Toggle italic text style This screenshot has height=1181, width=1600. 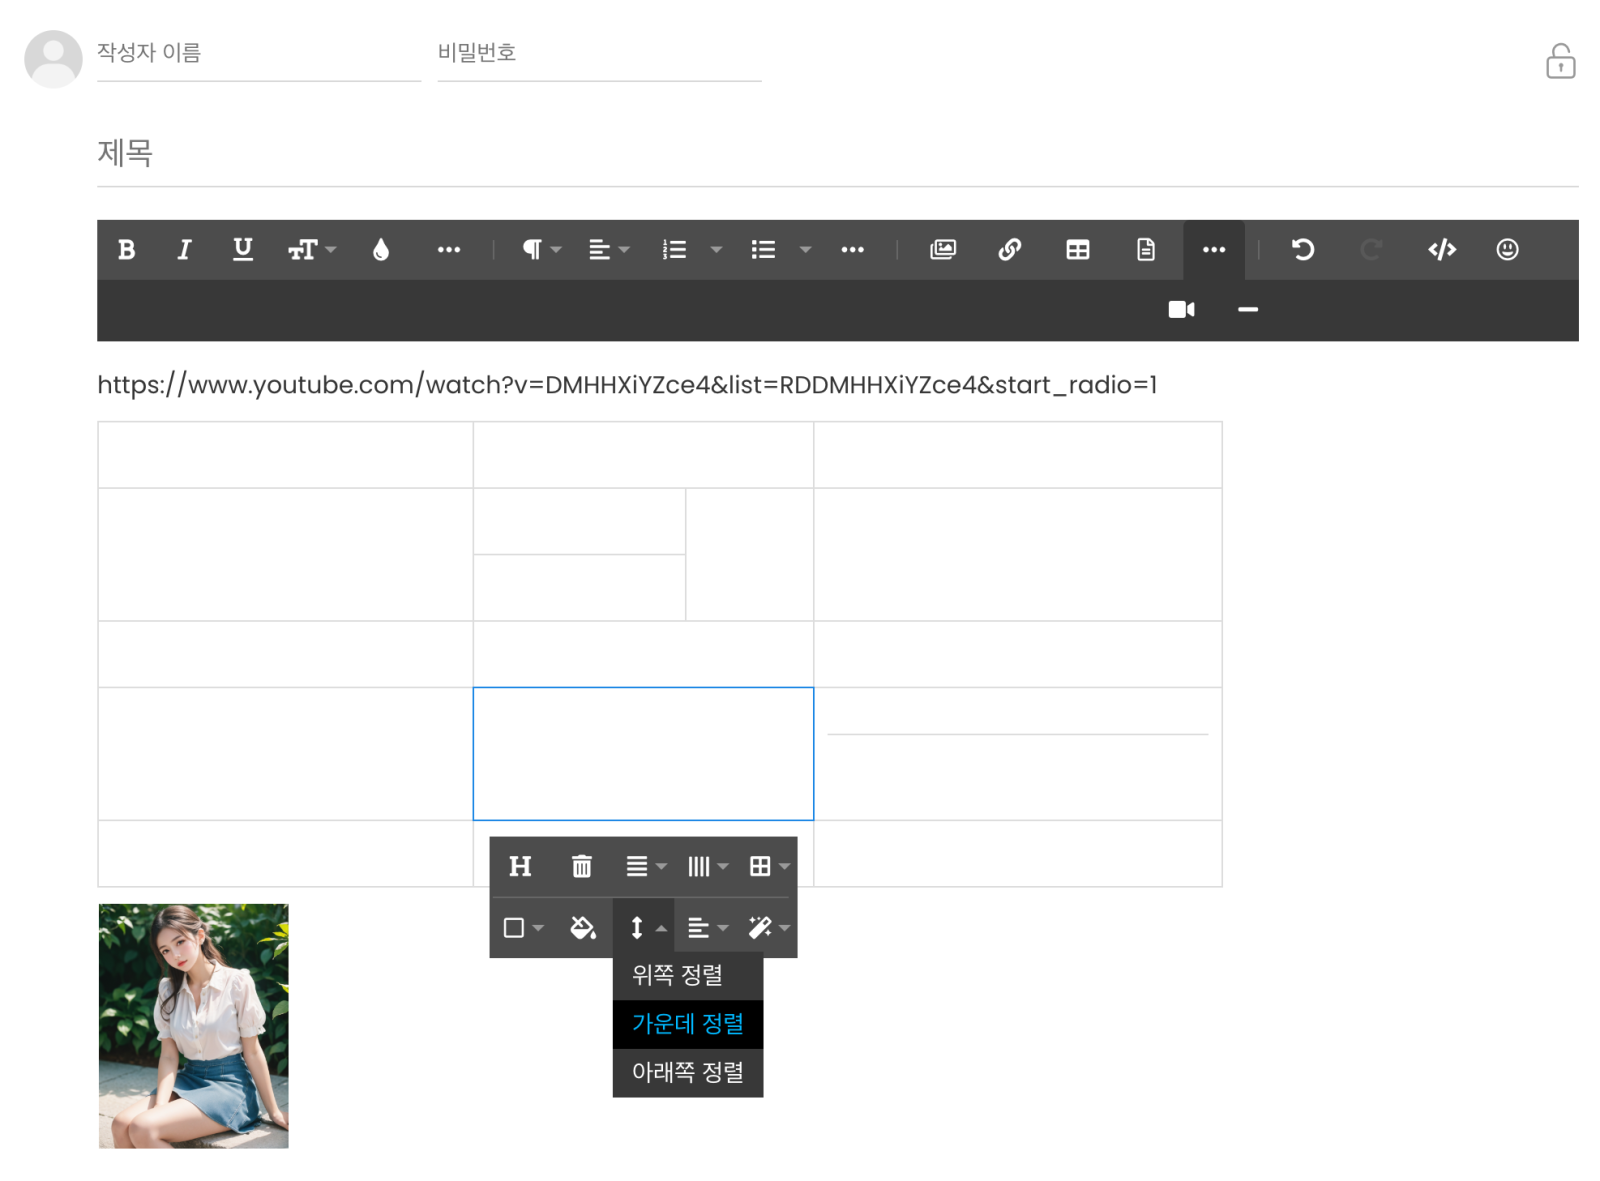click(184, 250)
